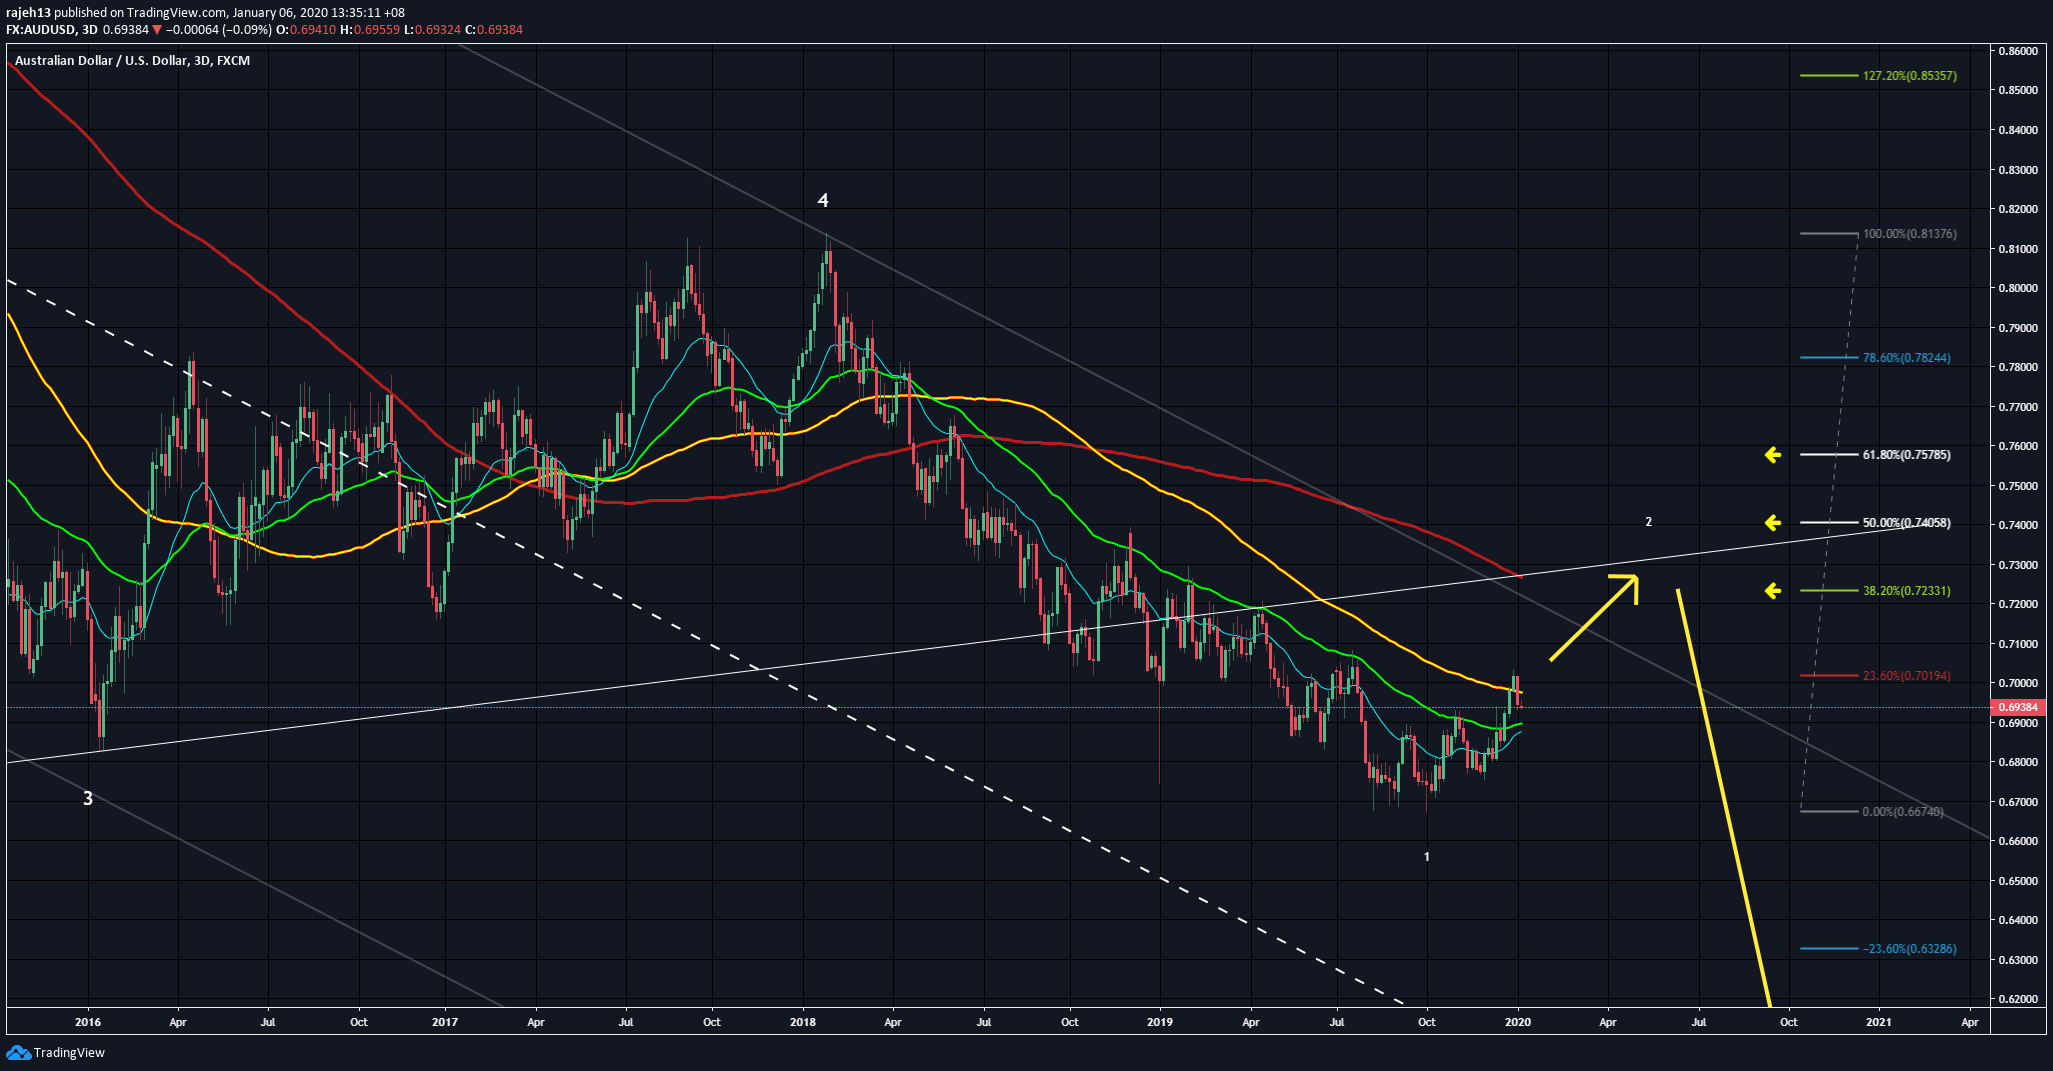Click the 2018 label on time axis

point(802,1022)
